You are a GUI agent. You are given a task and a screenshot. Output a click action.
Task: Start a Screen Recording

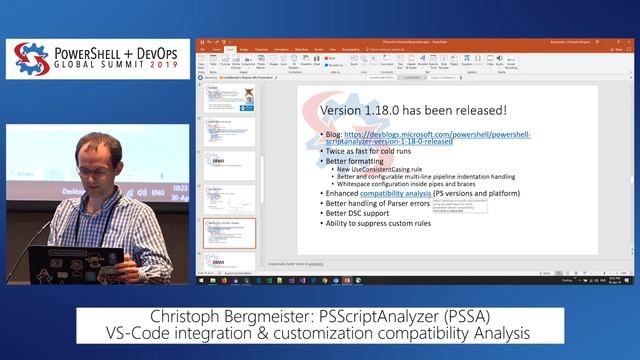coord(511,63)
